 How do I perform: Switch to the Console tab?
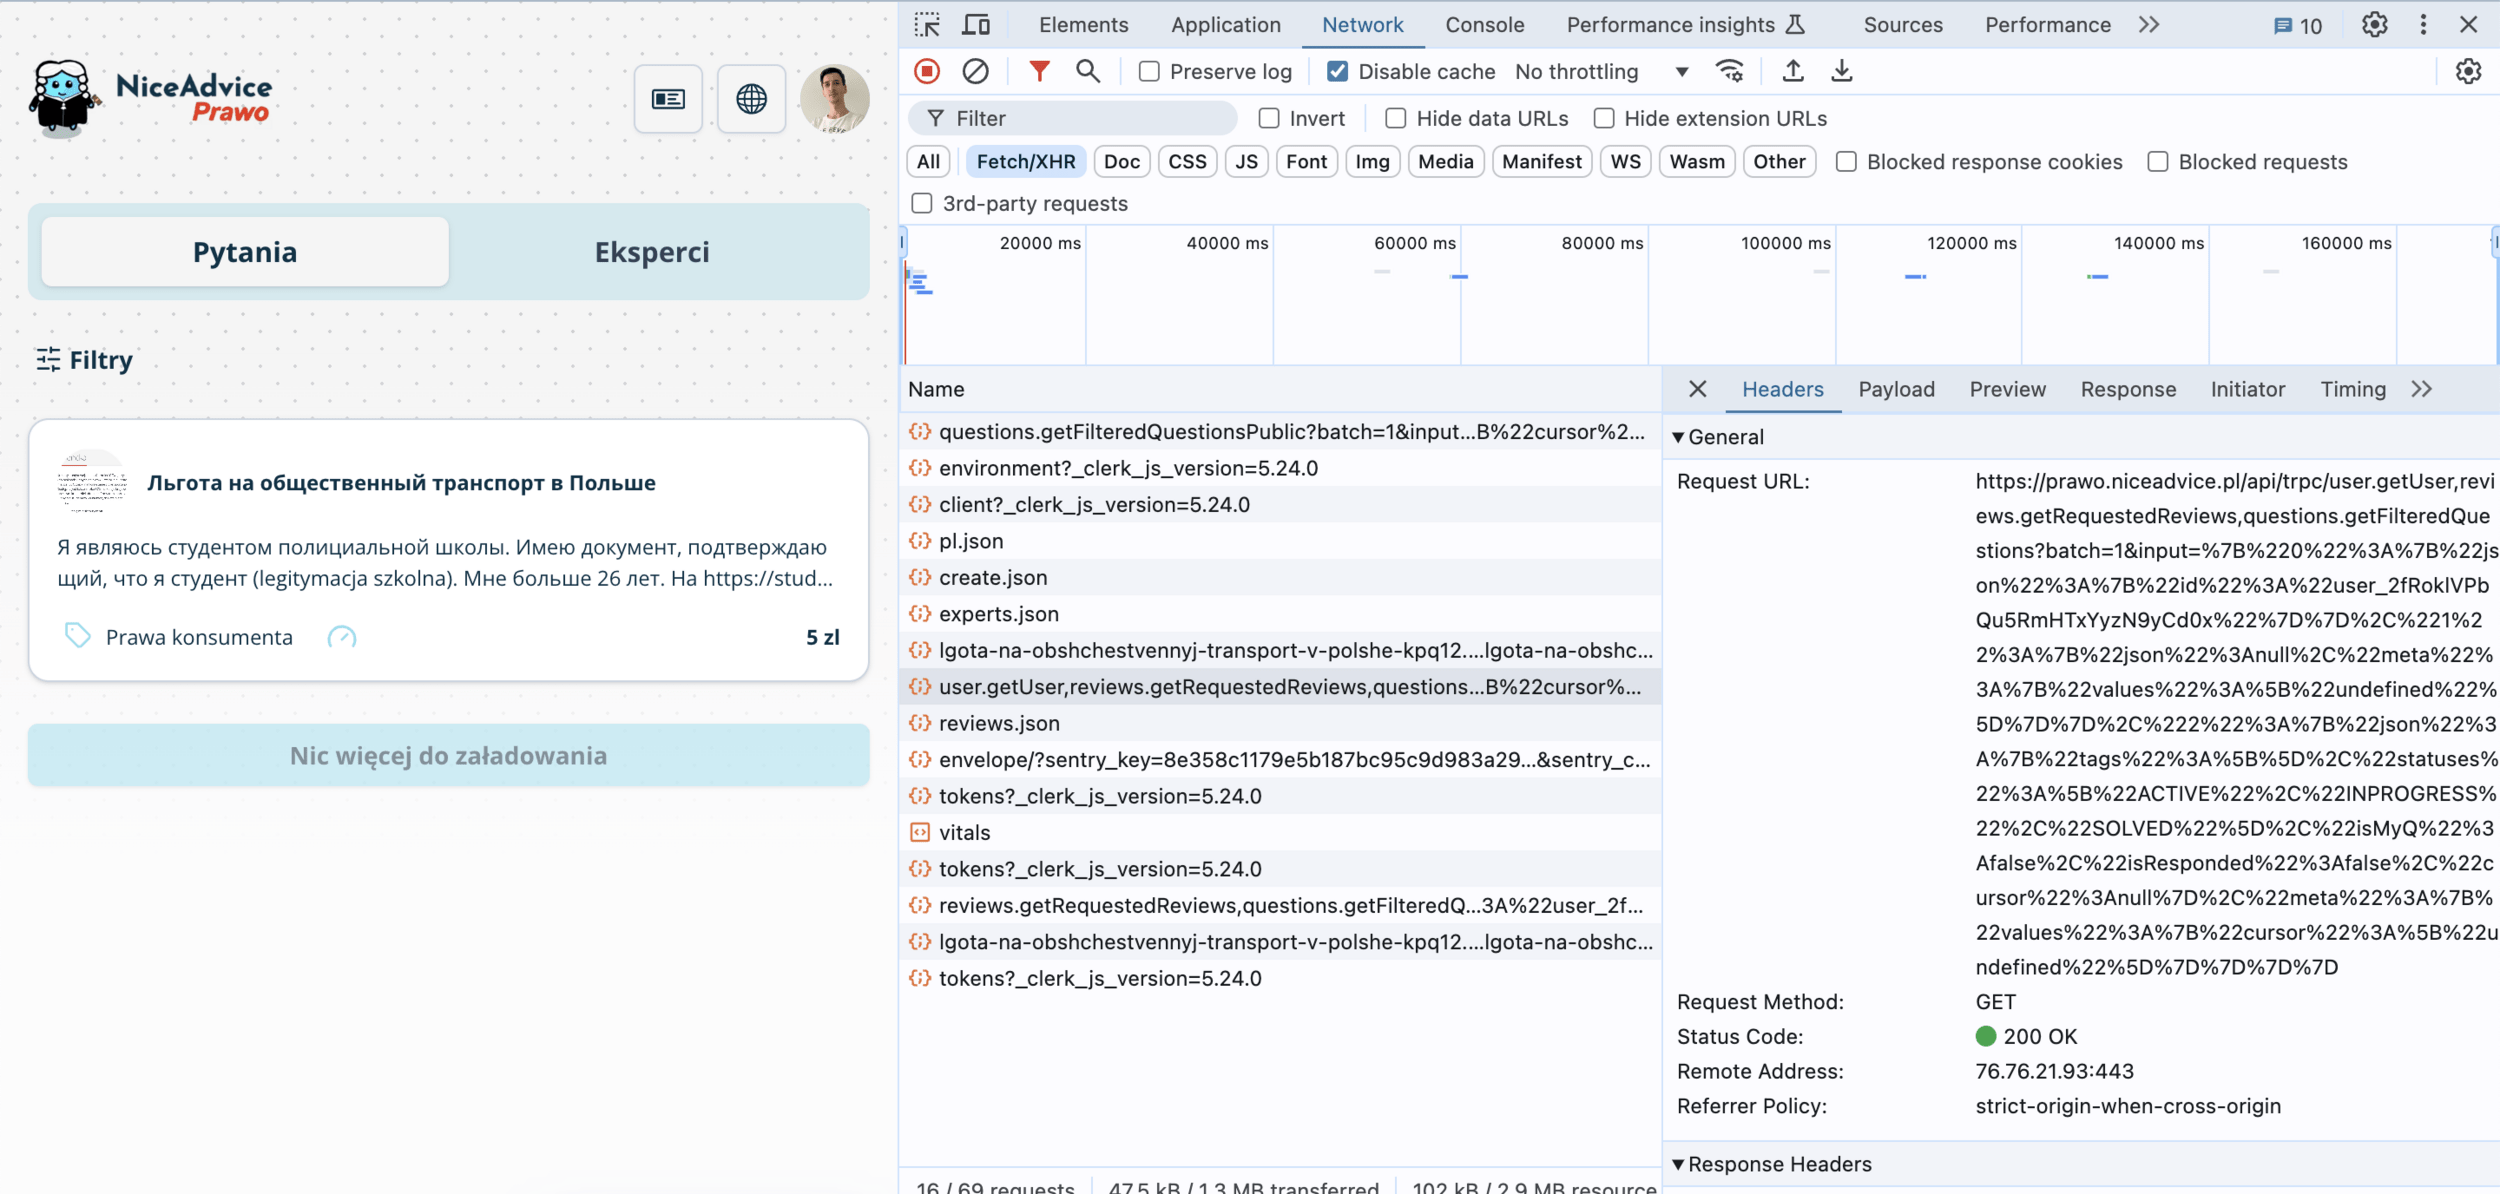(x=1484, y=25)
